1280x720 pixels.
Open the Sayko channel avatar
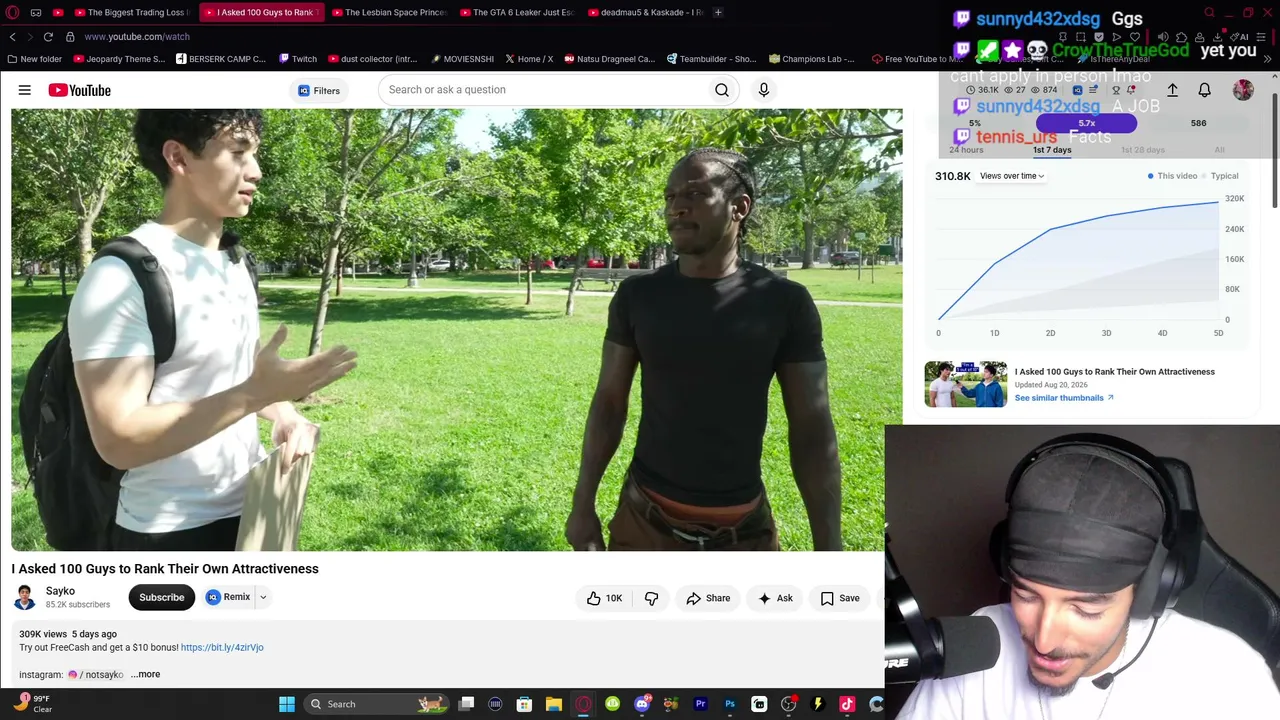pyautogui.click(x=25, y=598)
